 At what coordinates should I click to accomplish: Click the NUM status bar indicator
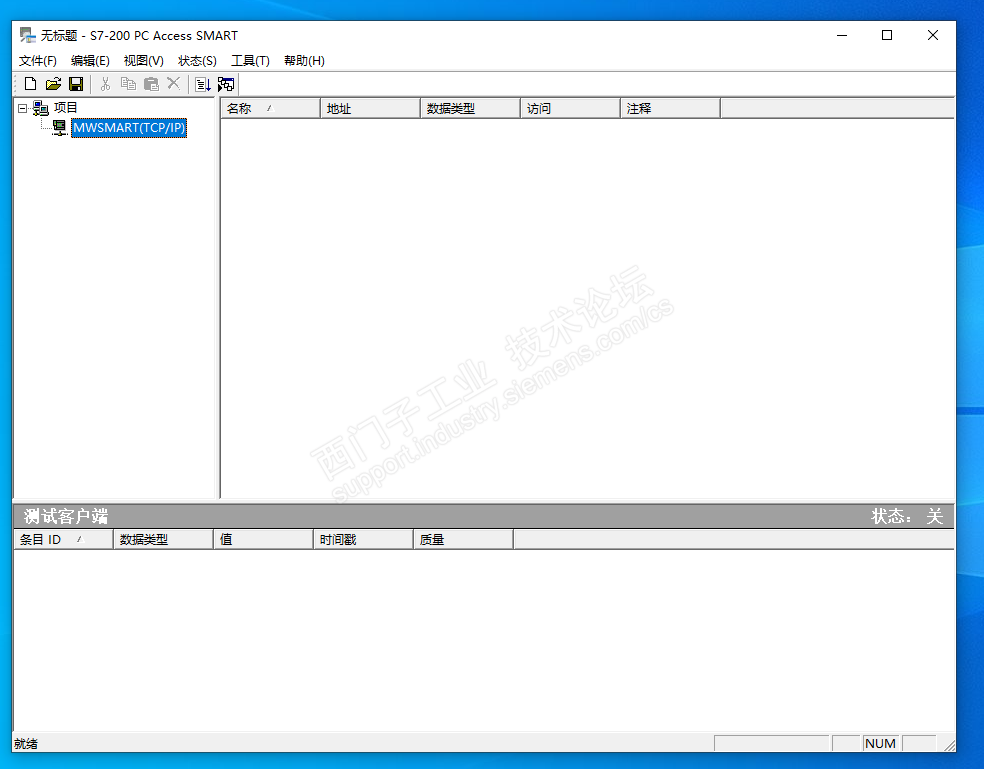coord(880,744)
